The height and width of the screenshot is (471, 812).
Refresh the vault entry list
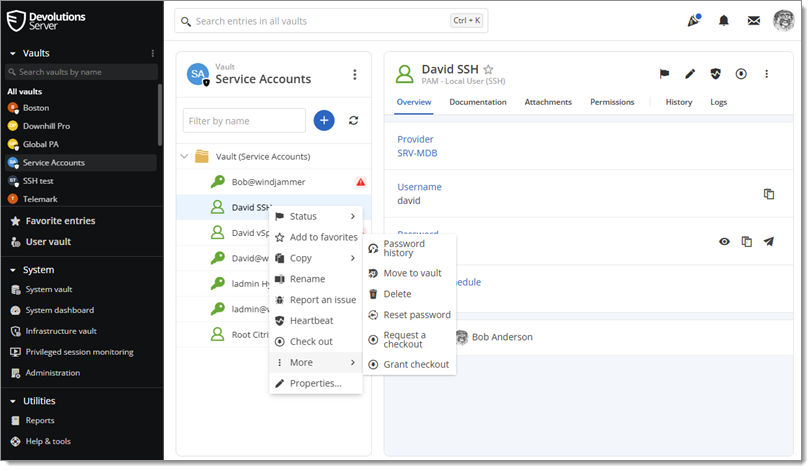point(353,120)
